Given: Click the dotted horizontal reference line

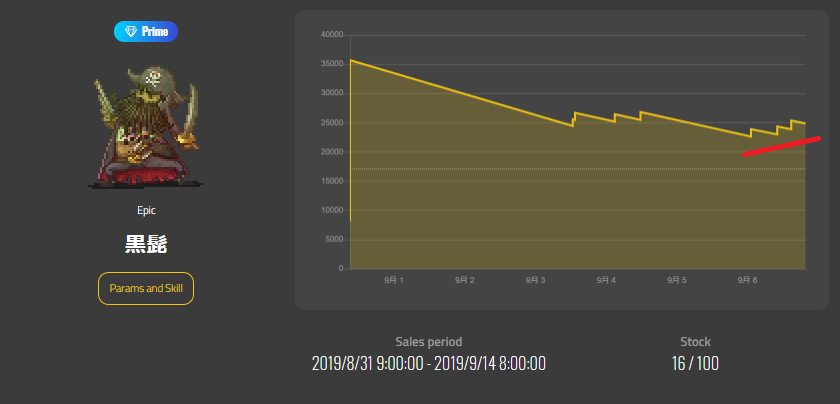Looking at the screenshot, I should click(578, 169).
